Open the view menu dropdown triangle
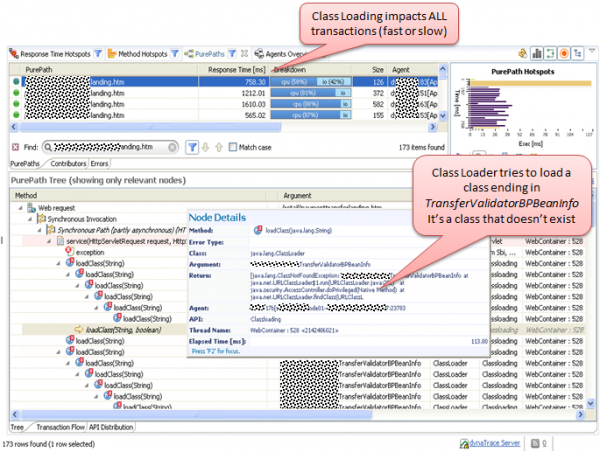The width and height of the screenshot is (600, 452). [x=592, y=51]
